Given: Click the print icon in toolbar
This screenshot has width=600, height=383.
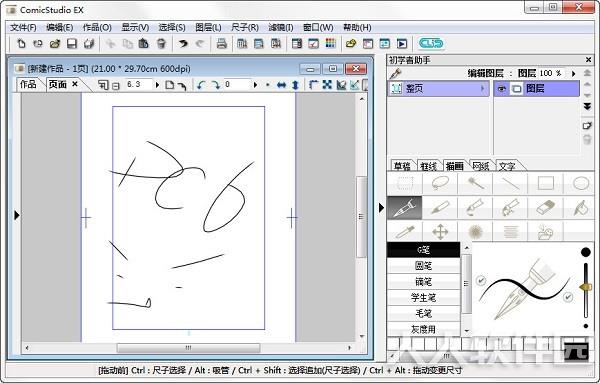Looking at the screenshot, I should 222,44.
